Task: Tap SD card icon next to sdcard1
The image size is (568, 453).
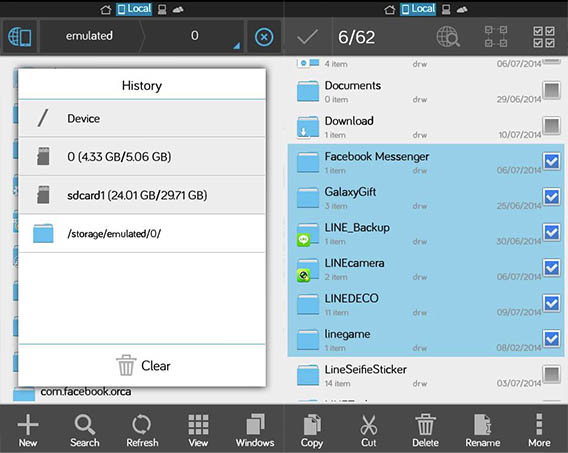Action: [x=43, y=195]
